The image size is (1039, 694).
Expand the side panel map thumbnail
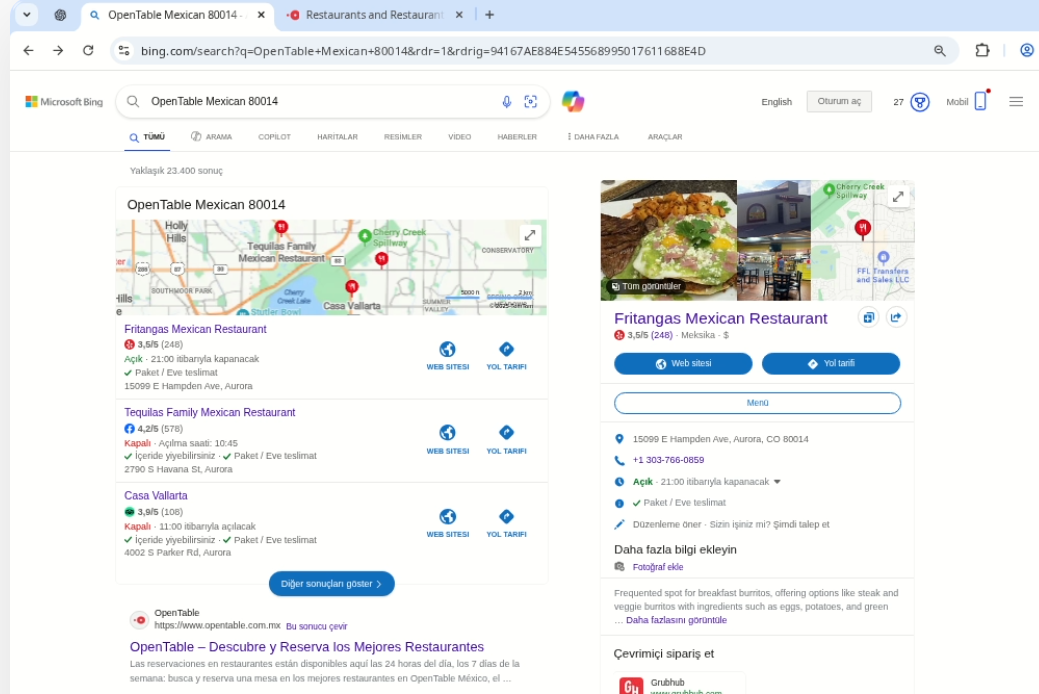[x=897, y=197]
